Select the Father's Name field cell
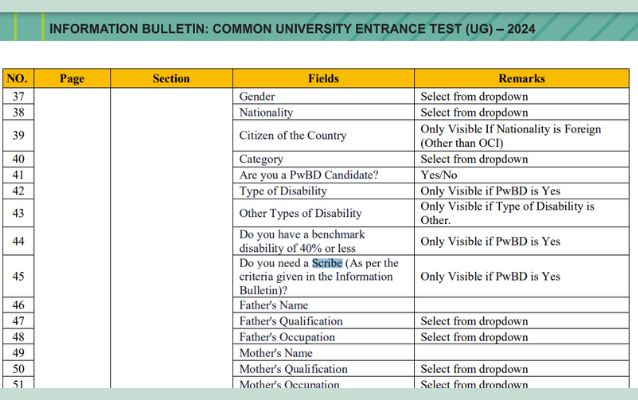Image resolution: width=638 pixels, height=400 pixels. [273, 305]
